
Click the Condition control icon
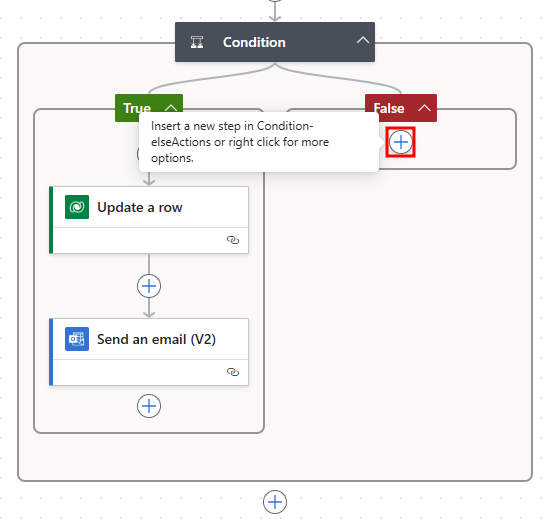(197, 42)
